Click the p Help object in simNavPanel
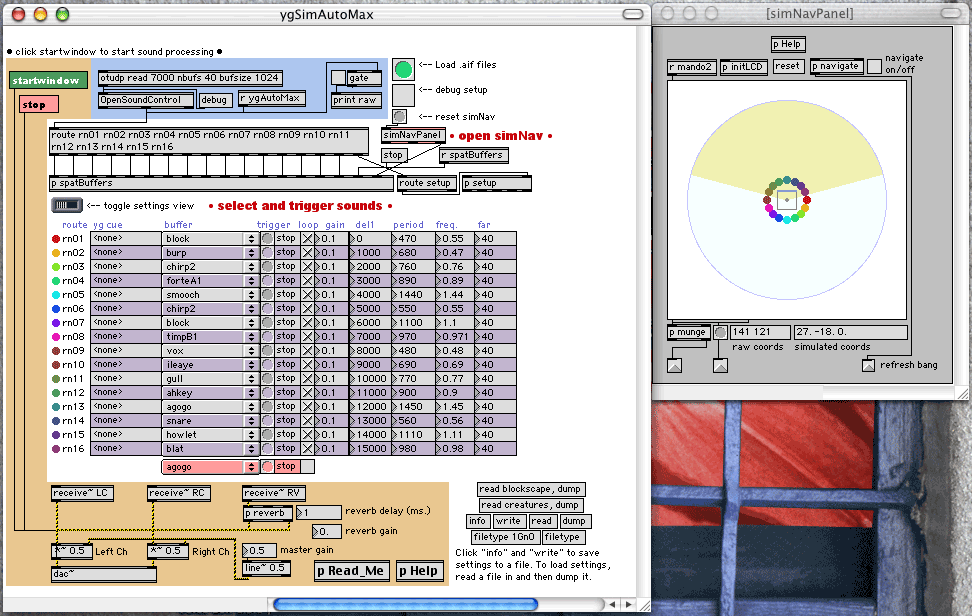This screenshot has width=972, height=616. coord(787,44)
